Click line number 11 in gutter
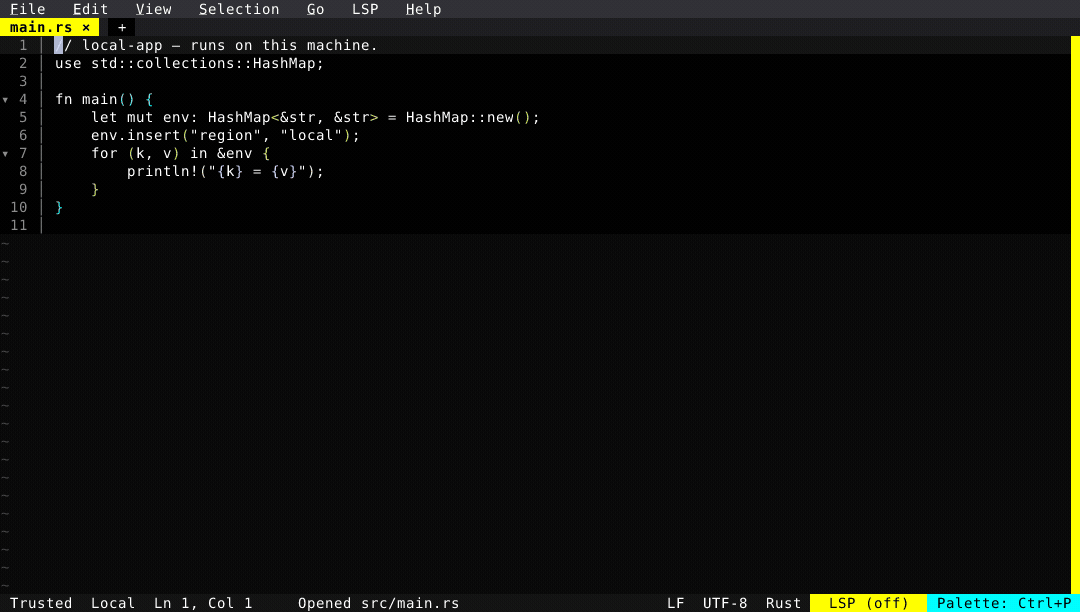The height and width of the screenshot is (612, 1080). point(19,224)
